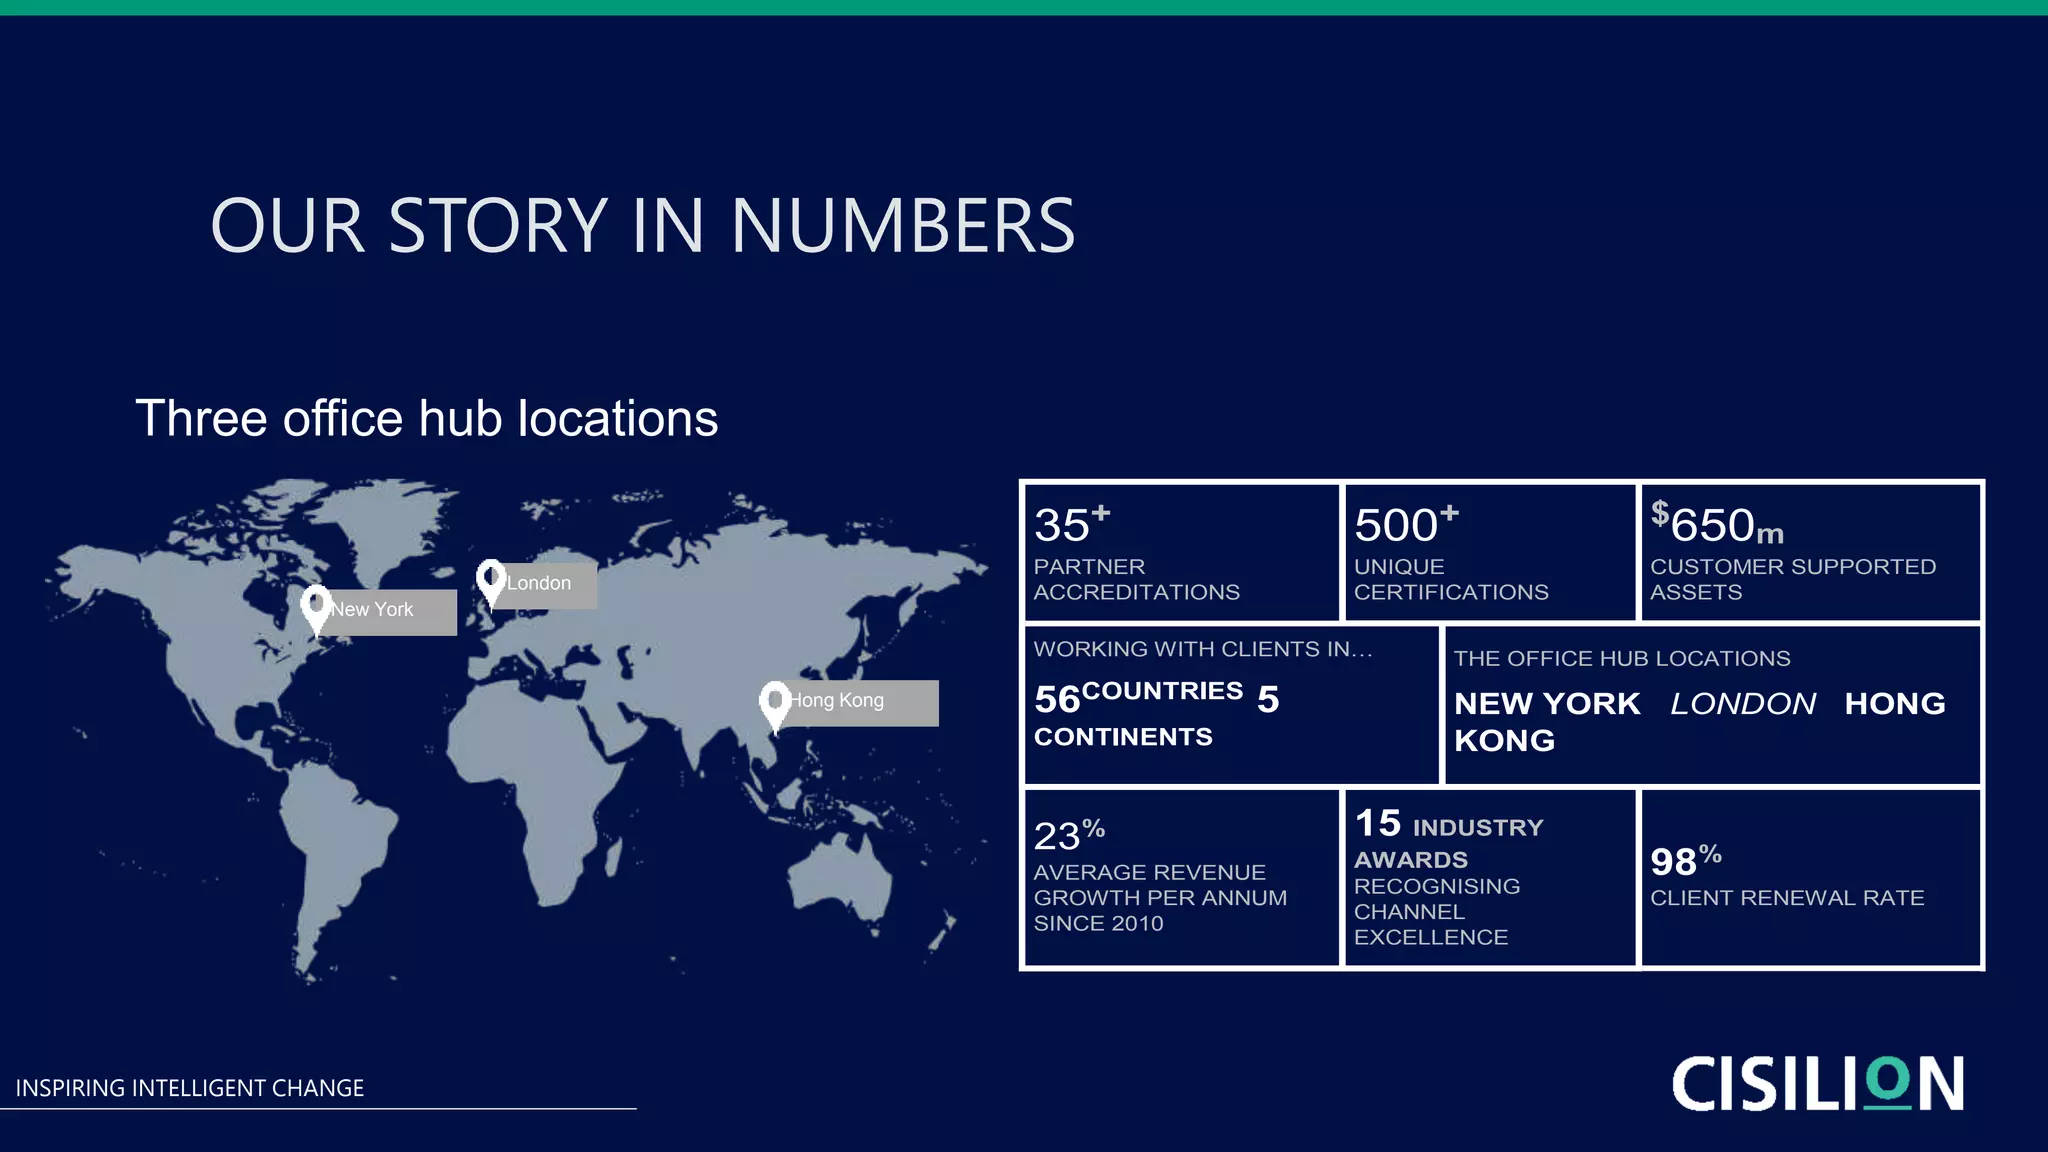Click the 56 Countries 5 Continents tile
This screenshot has width=2048, height=1152.
[1230, 705]
